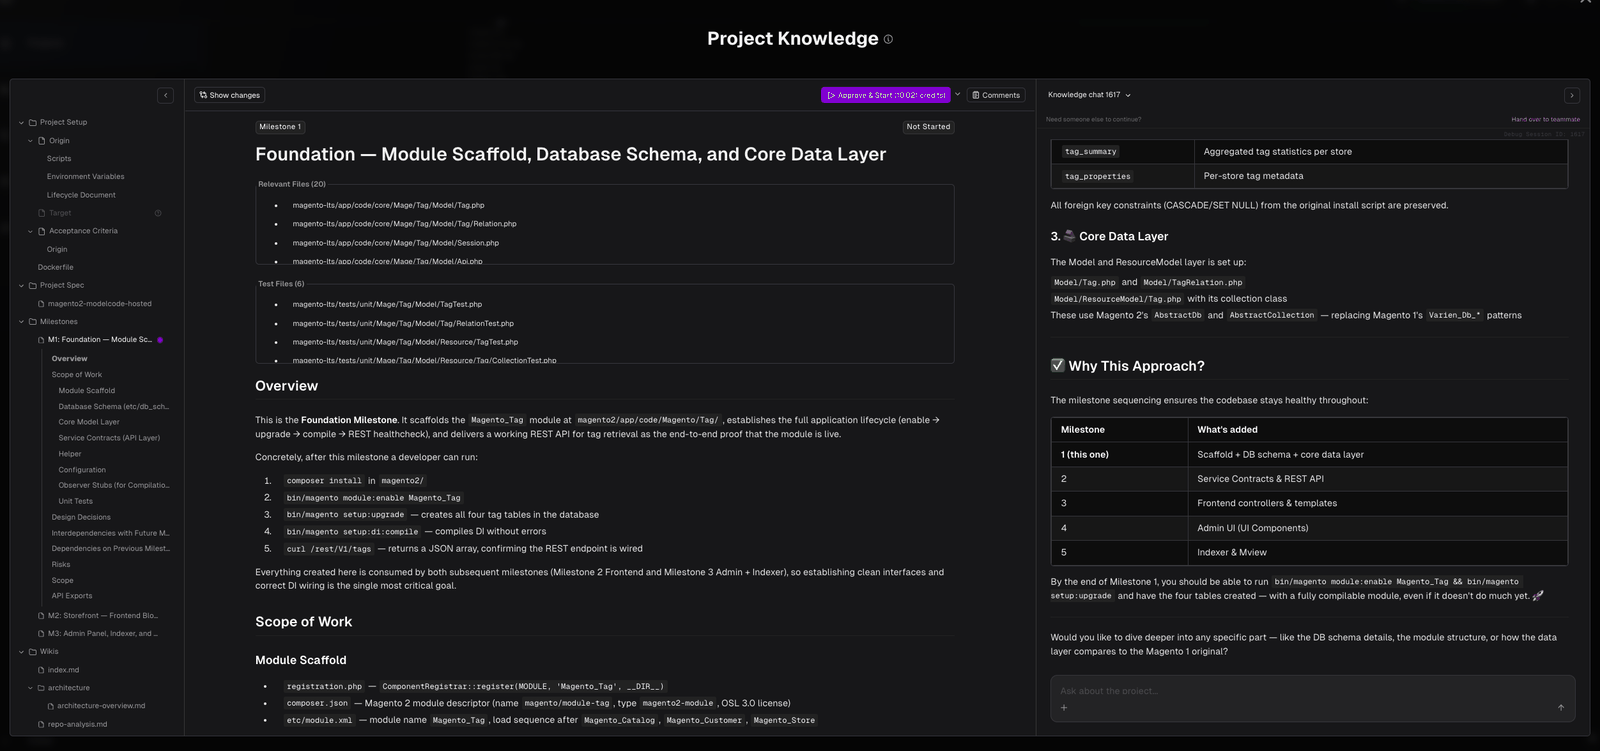The height and width of the screenshot is (751, 1600).
Task: Go to Database Schema outline item
Action: tap(114, 407)
